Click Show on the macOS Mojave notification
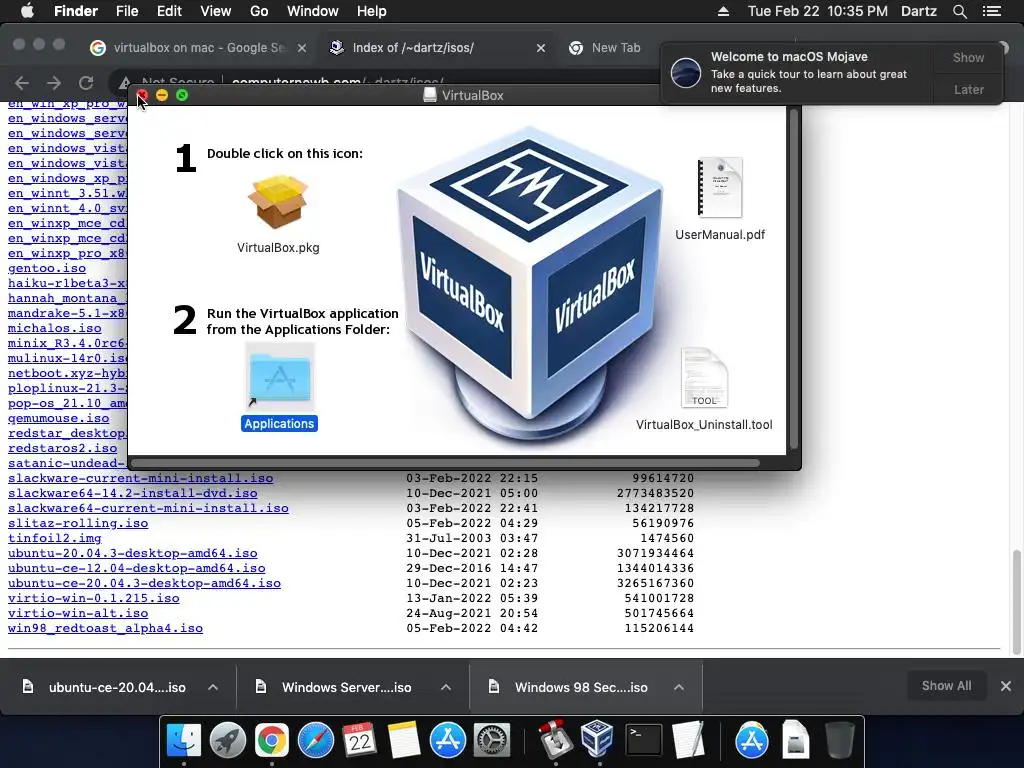 (x=968, y=57)
